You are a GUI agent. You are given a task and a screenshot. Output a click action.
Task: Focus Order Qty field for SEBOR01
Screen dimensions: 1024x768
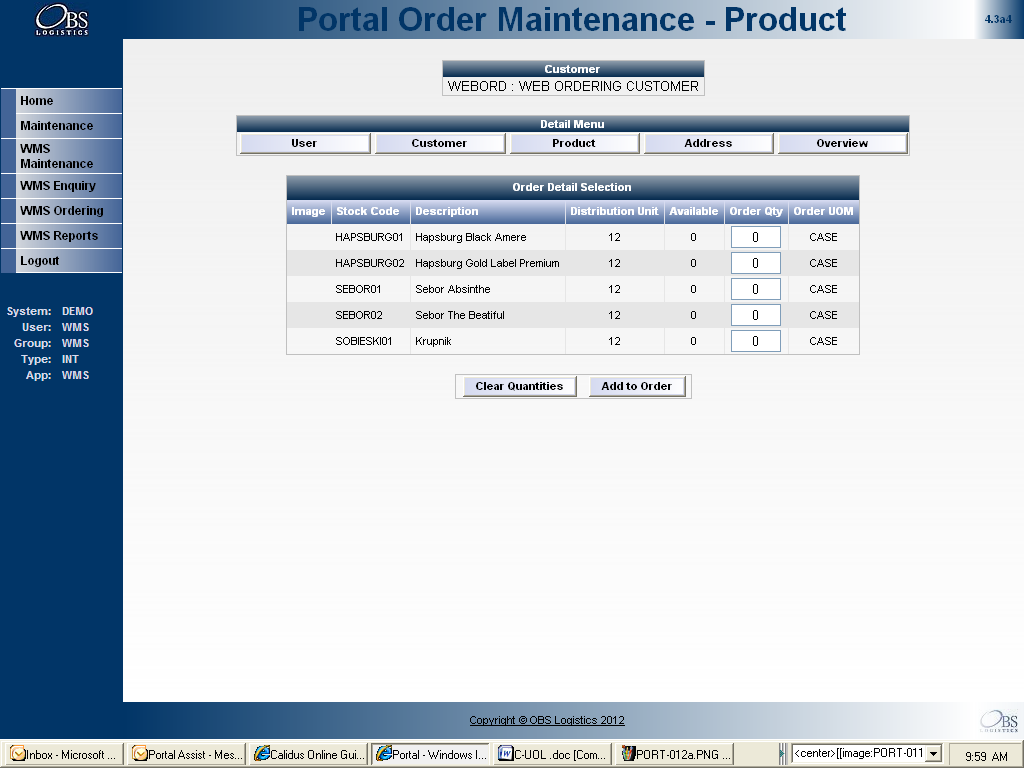pyautogui.click(x=756, y=289)
